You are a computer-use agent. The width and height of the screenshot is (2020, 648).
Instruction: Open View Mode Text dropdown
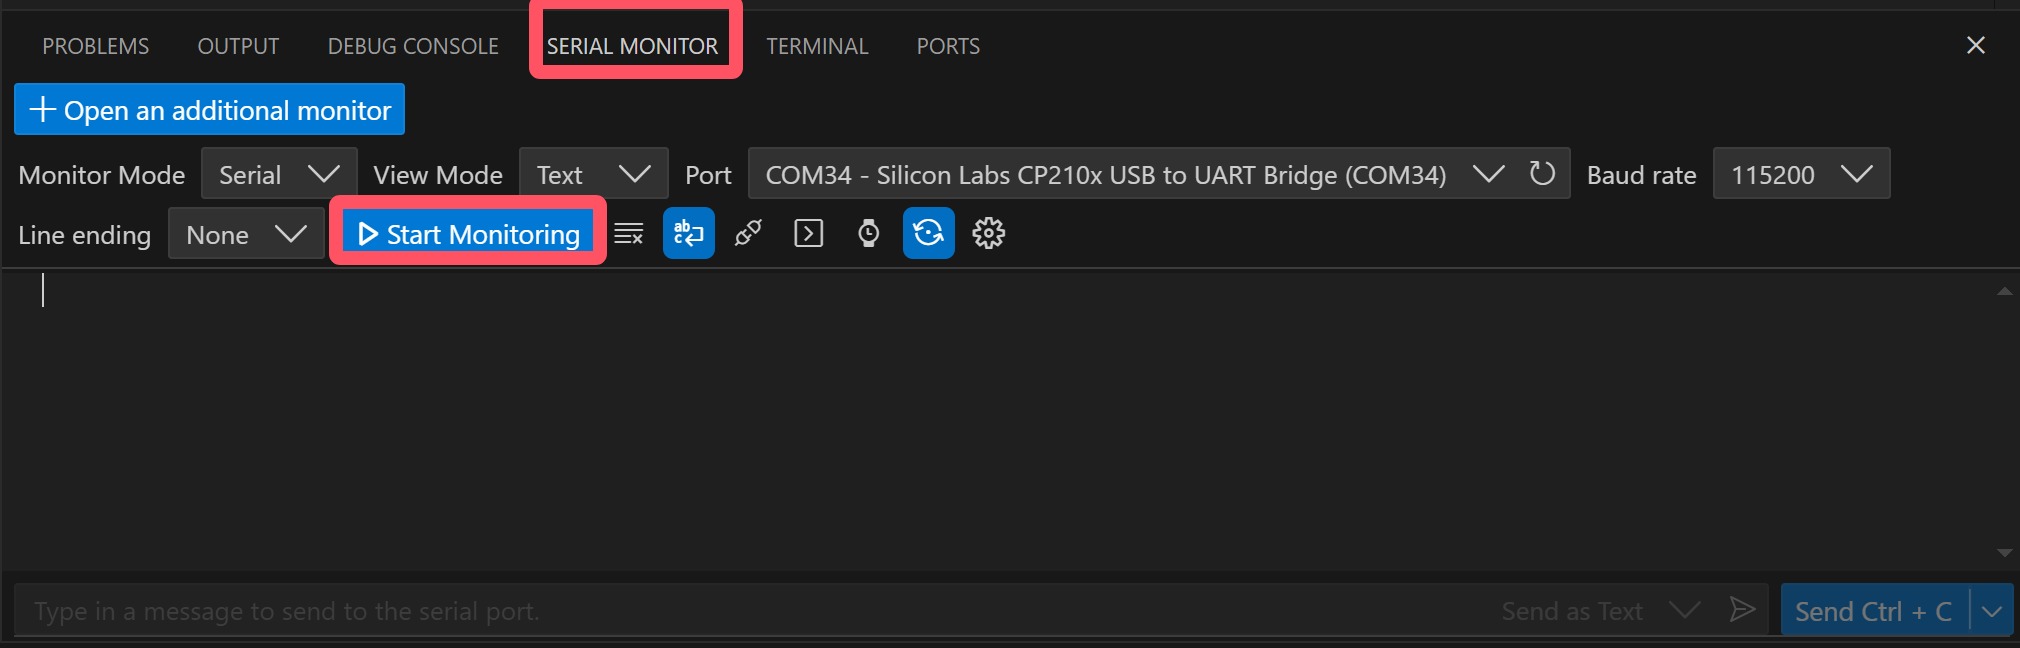coord(593,174)
